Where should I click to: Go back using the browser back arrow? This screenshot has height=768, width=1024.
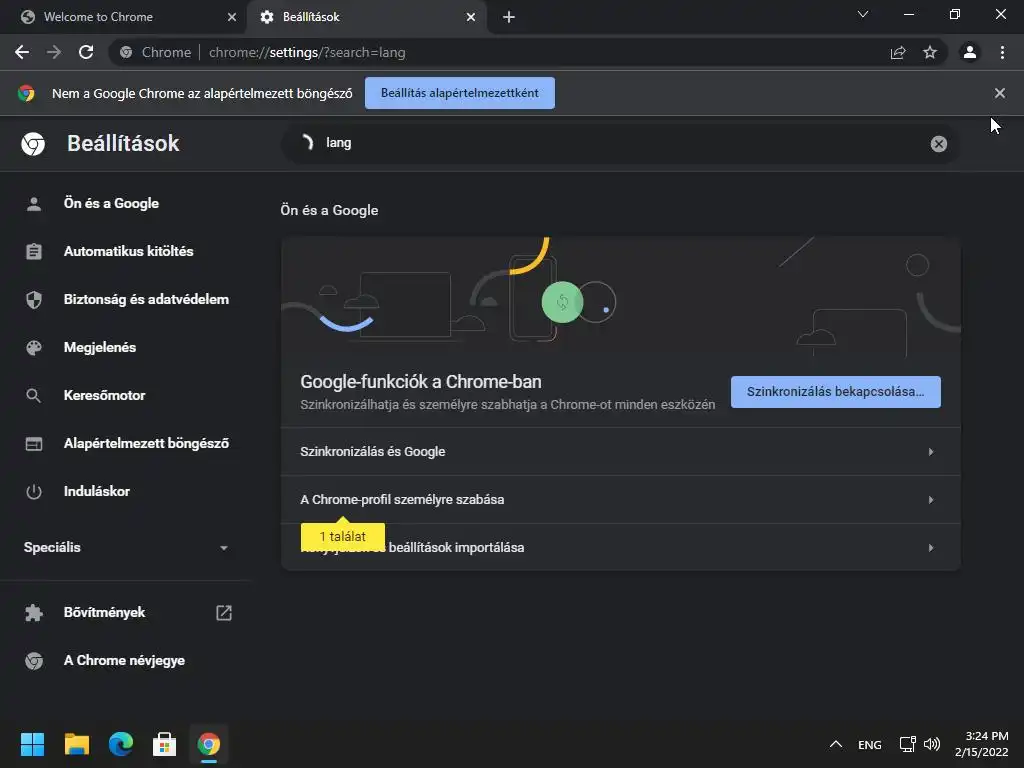point(22,52)
